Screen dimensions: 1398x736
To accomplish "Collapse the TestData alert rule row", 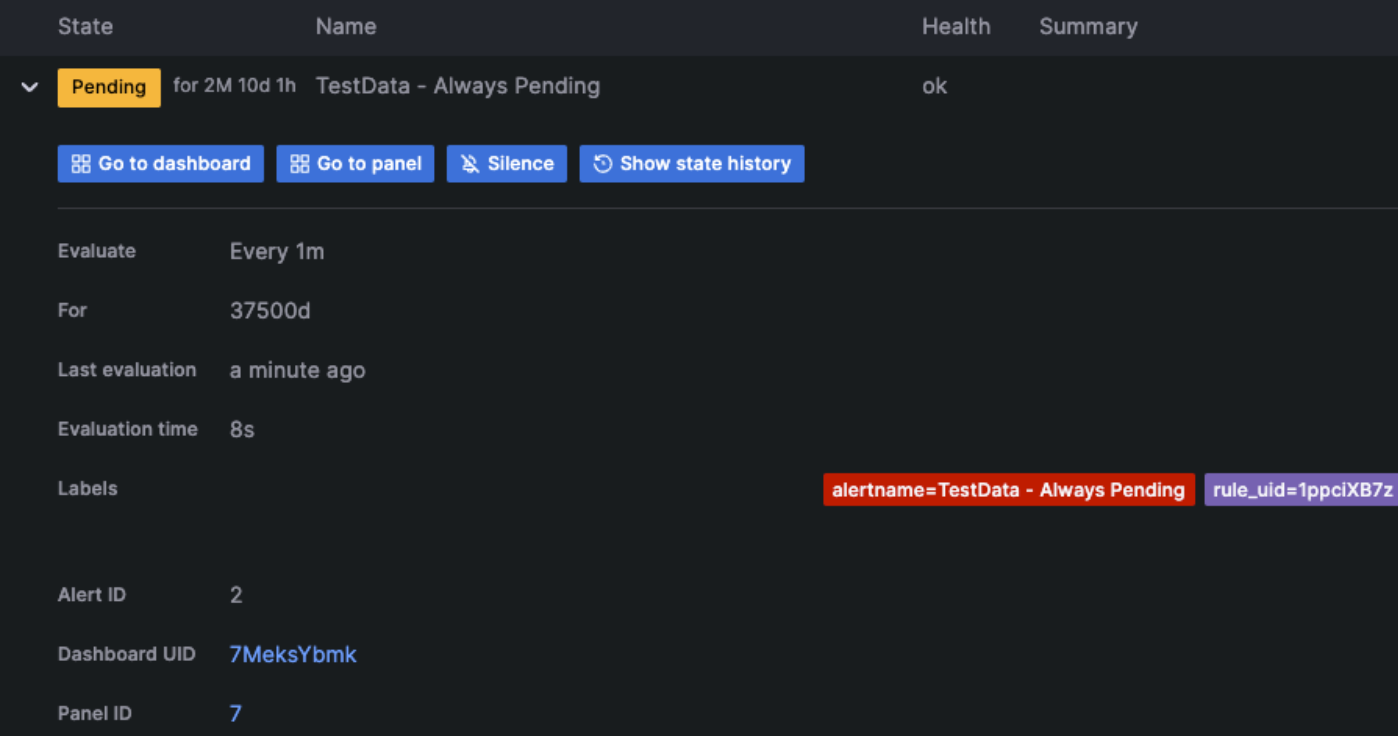I will (x=29, y=87).
